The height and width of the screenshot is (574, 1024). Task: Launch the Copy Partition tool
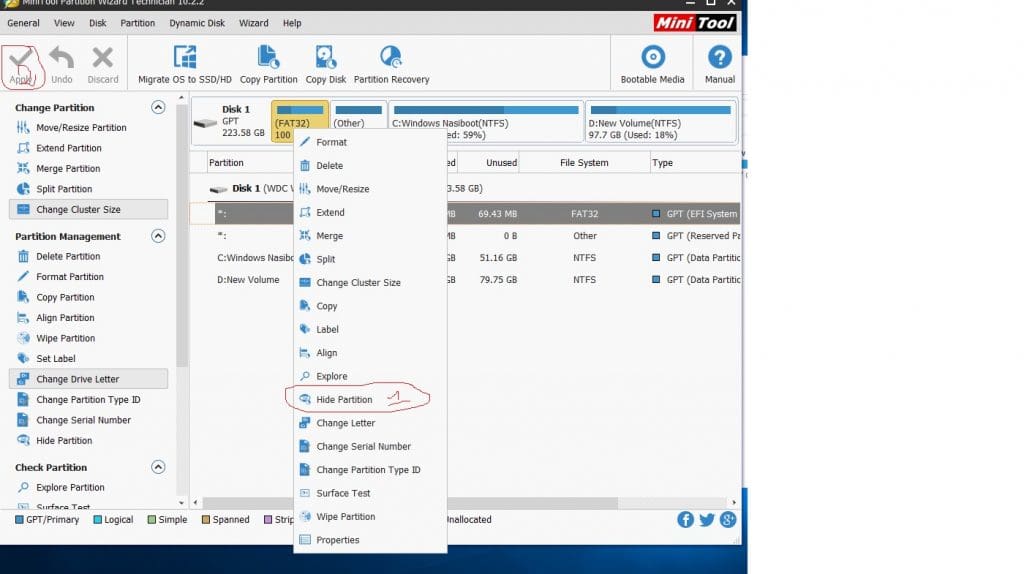tap(268, 58)
